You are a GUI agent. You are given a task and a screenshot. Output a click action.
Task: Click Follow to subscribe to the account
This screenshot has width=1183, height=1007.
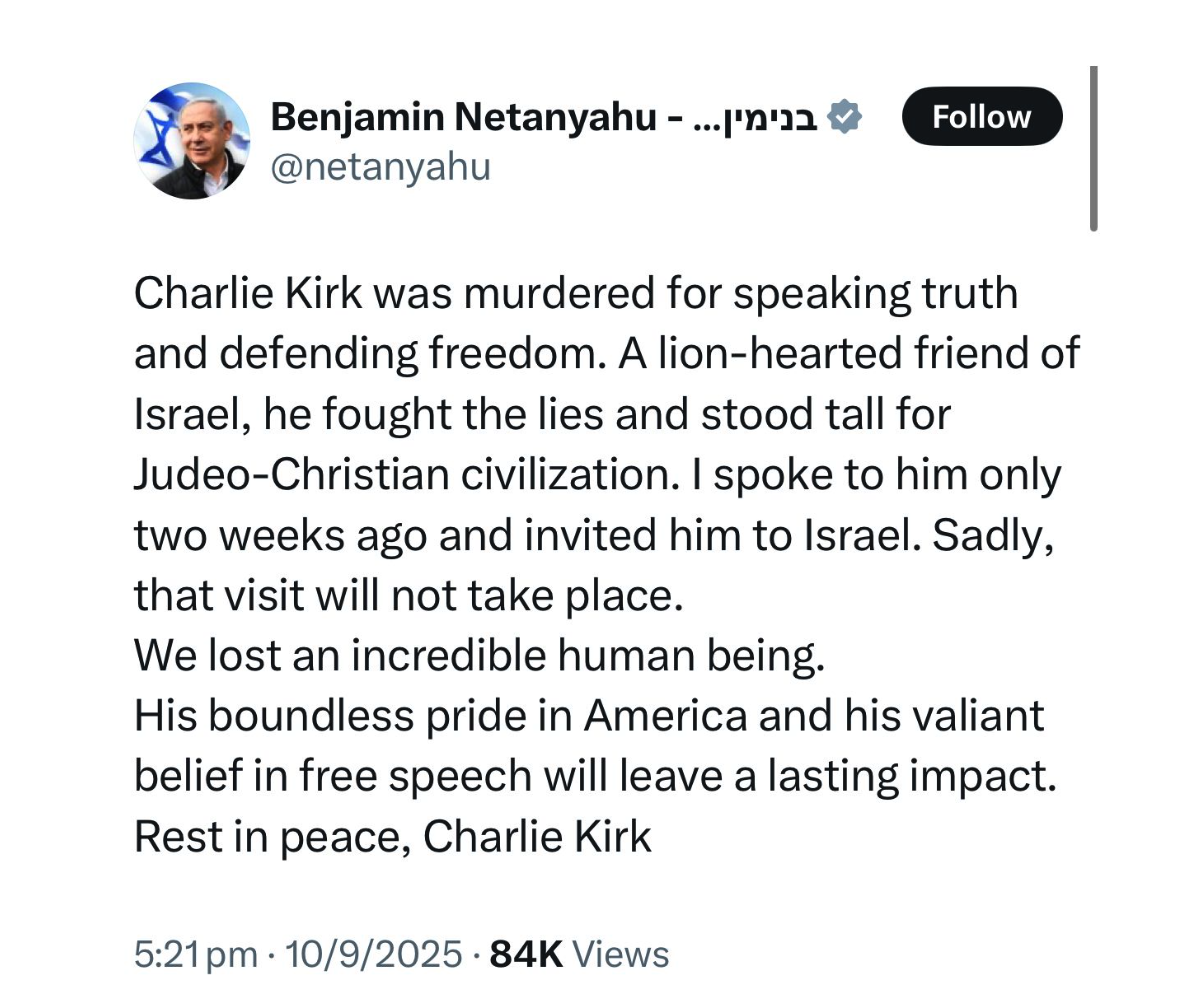tap(981, 116)
